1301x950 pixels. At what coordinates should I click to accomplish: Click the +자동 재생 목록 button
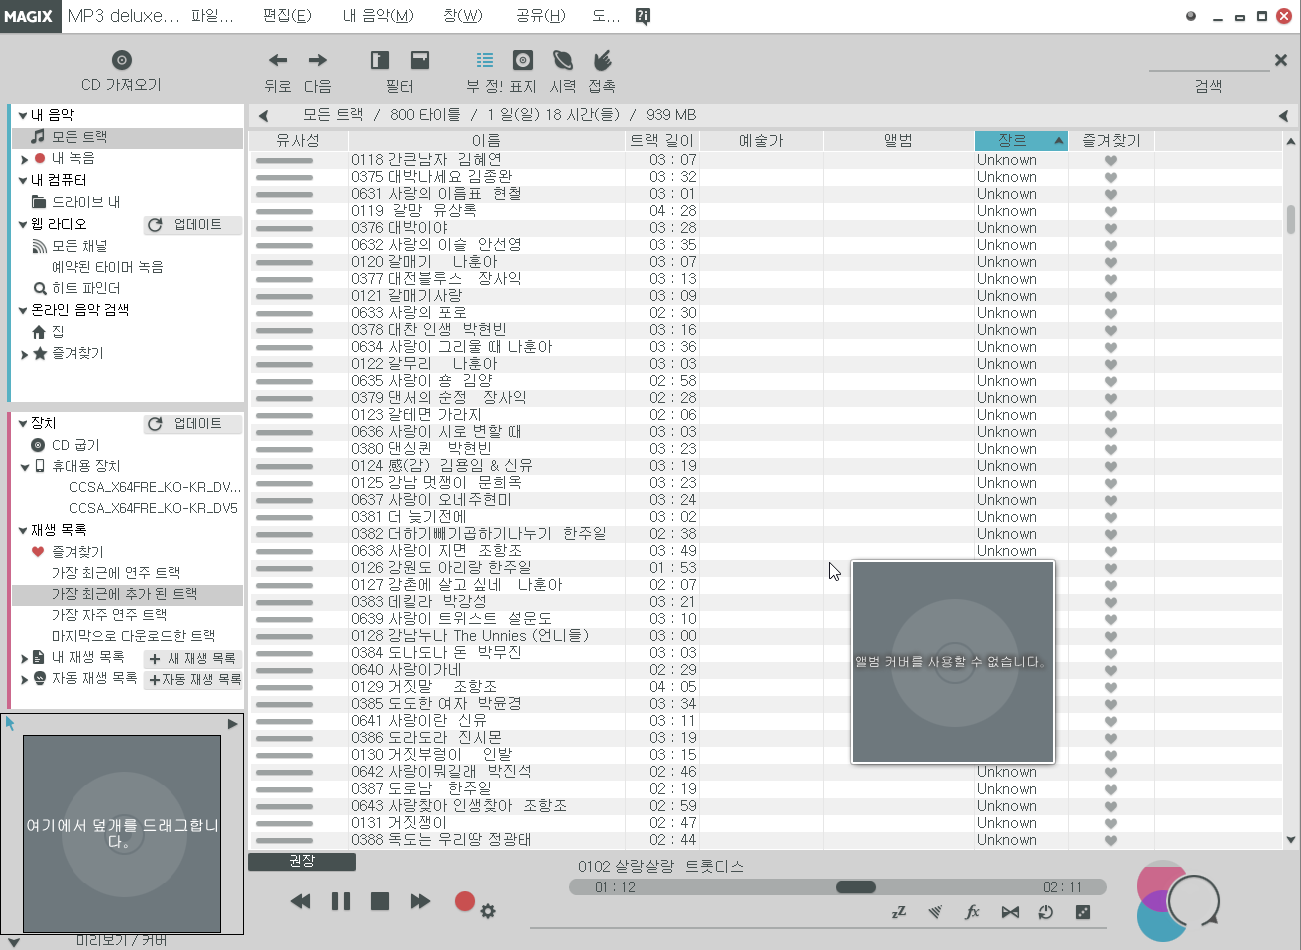click(195, 680)
